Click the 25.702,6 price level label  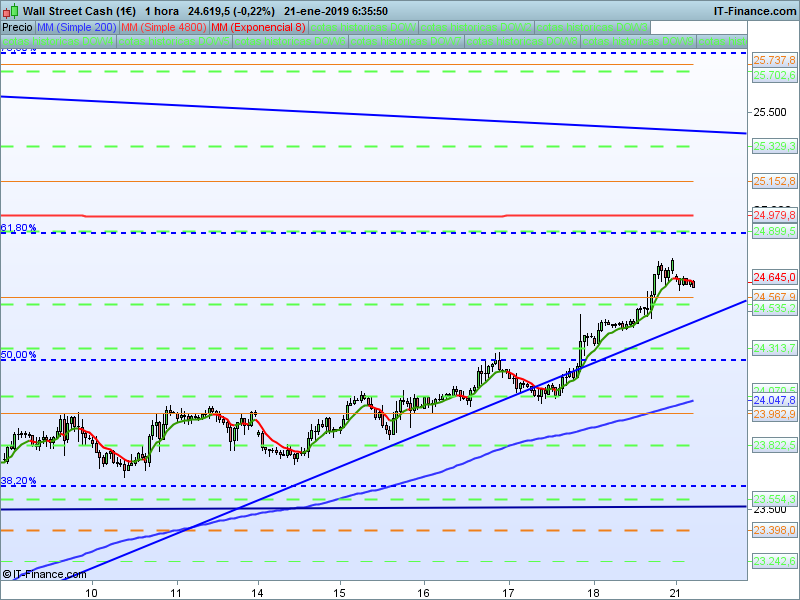tap(774, 76)
